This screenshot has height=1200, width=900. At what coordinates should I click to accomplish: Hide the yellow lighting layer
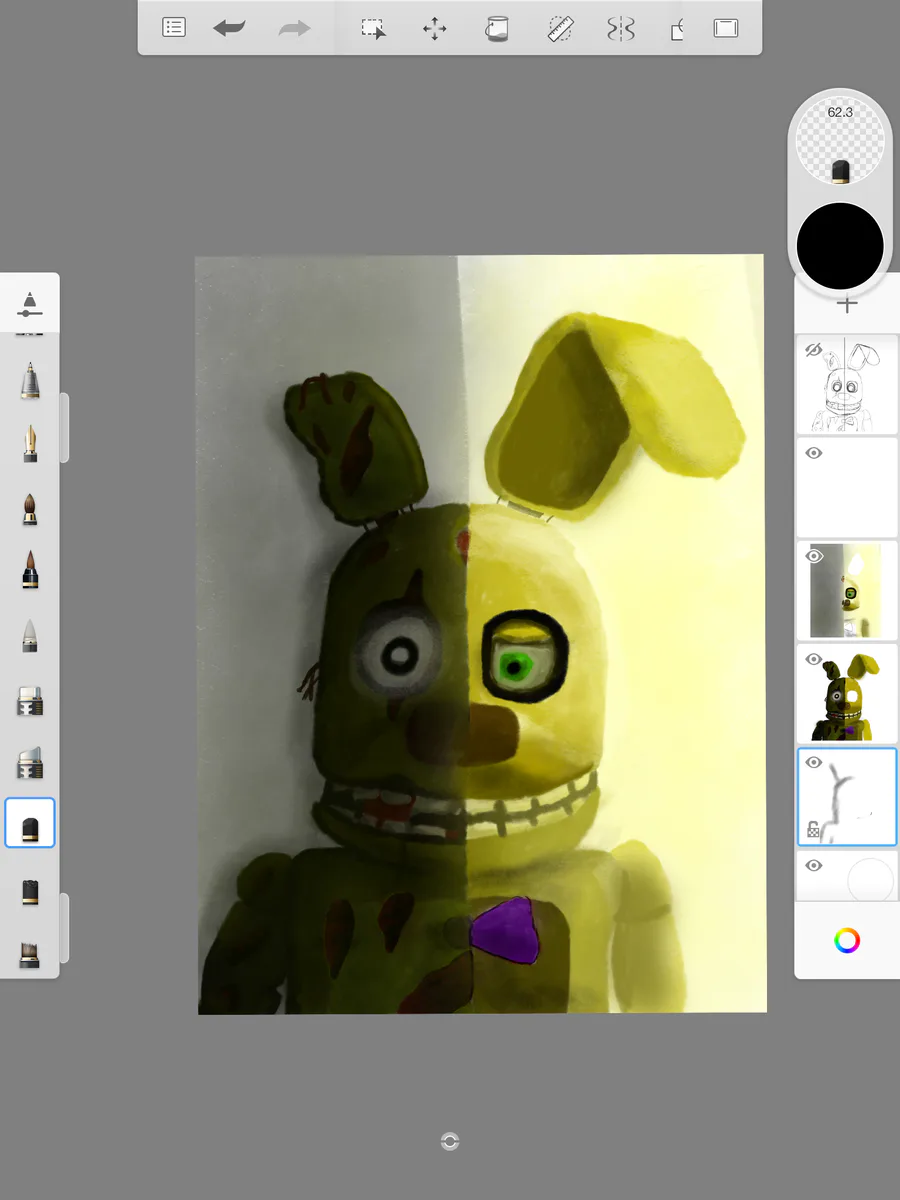click(813, 556)
